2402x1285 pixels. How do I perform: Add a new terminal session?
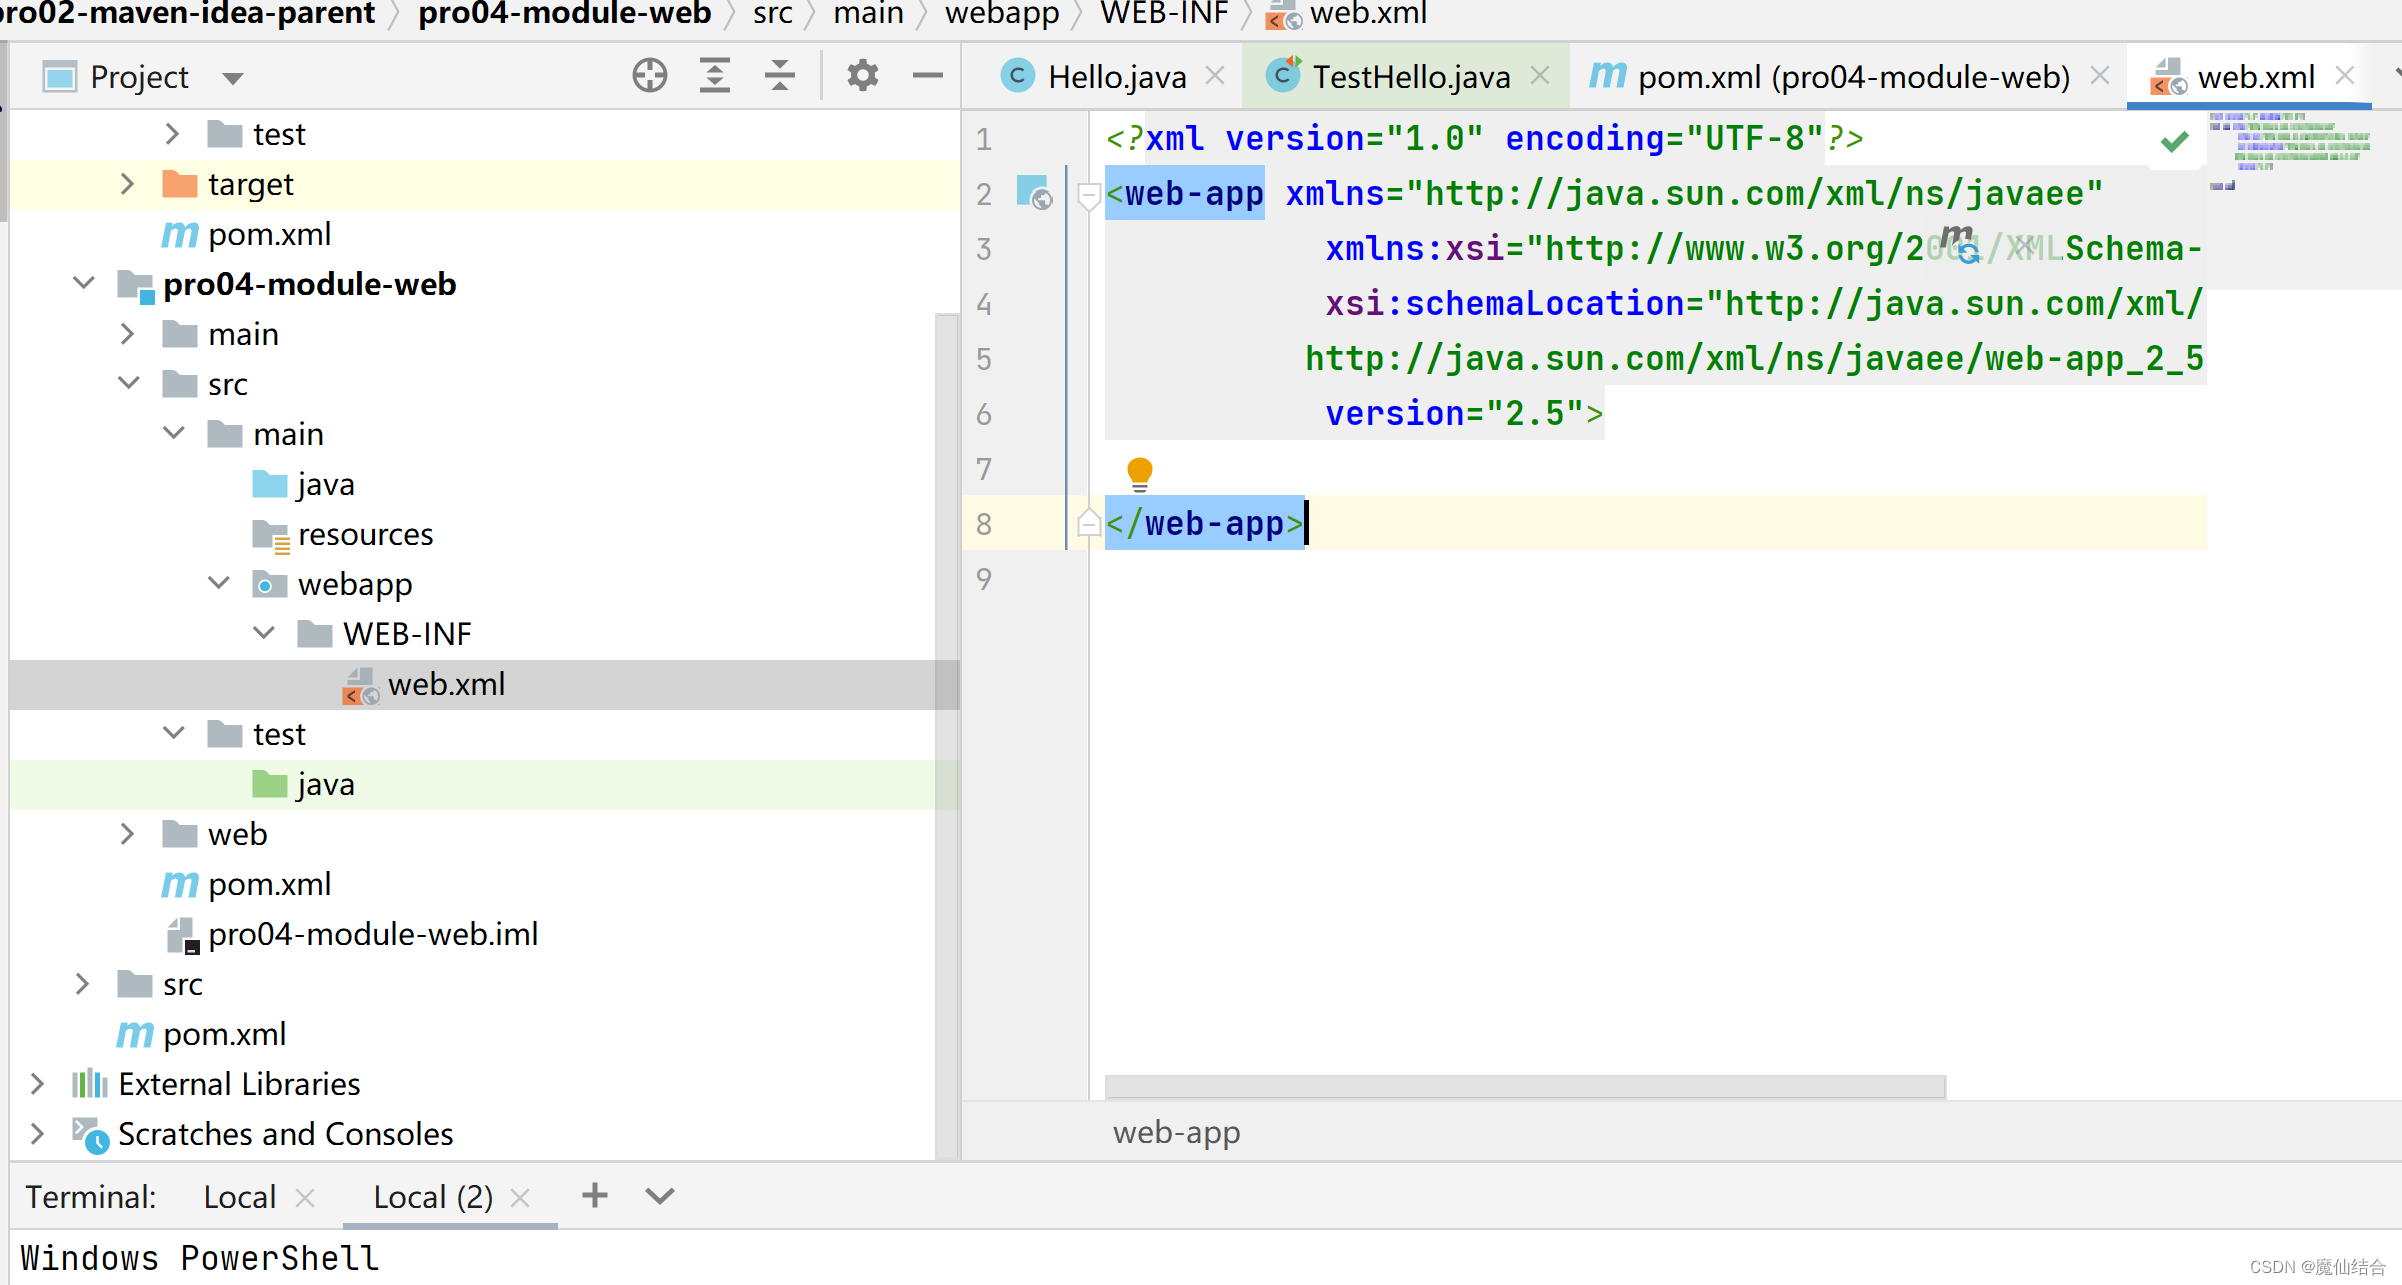[595, 1195]
